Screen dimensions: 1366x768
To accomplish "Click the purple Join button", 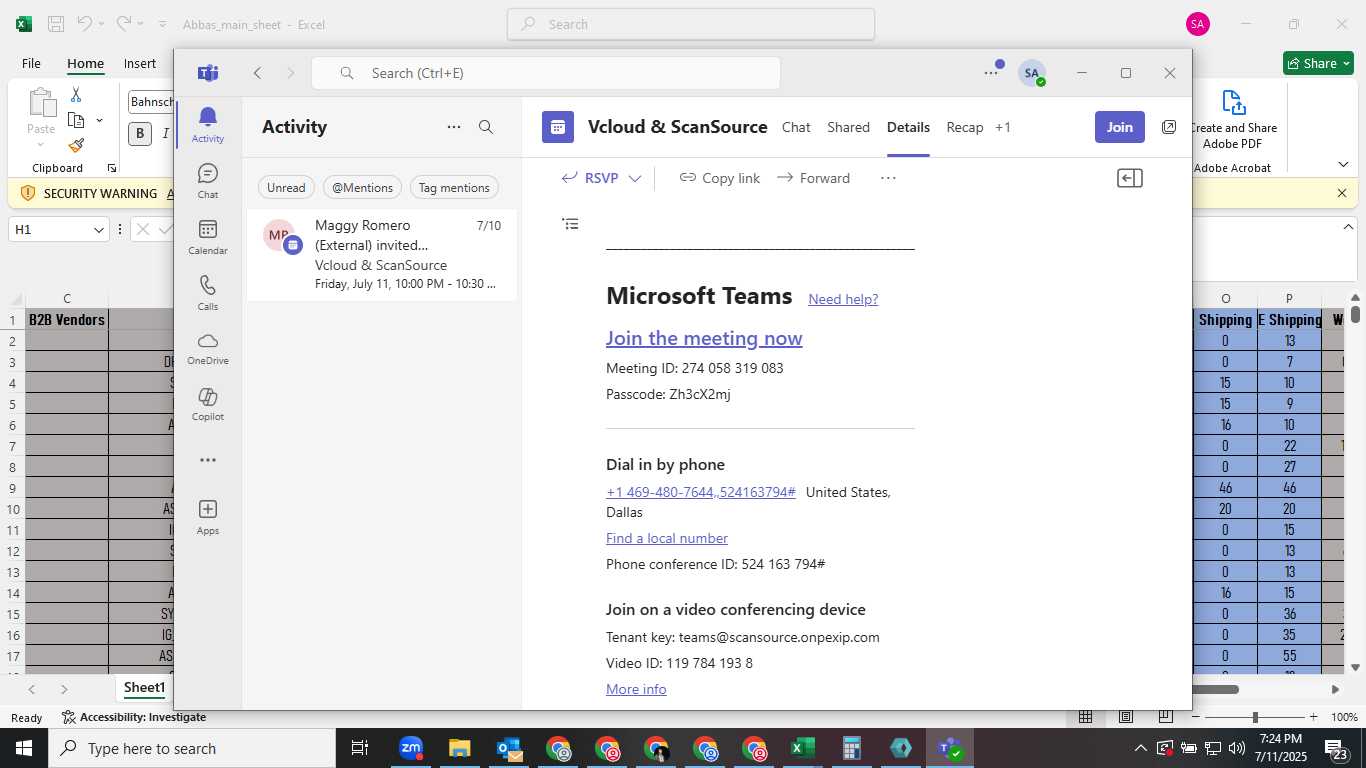I will point(1120,127).
